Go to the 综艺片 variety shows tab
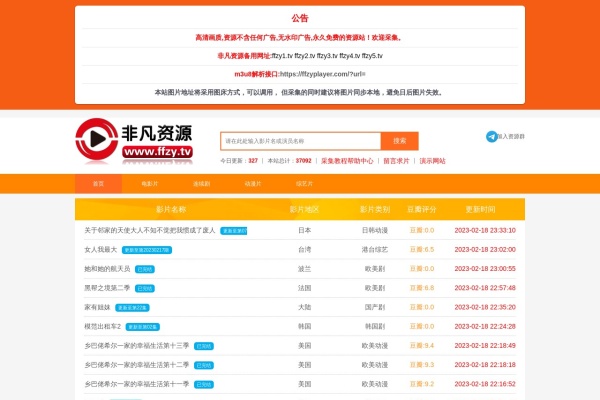This screenshot has height=400, width=600. [x=304, y=184]
